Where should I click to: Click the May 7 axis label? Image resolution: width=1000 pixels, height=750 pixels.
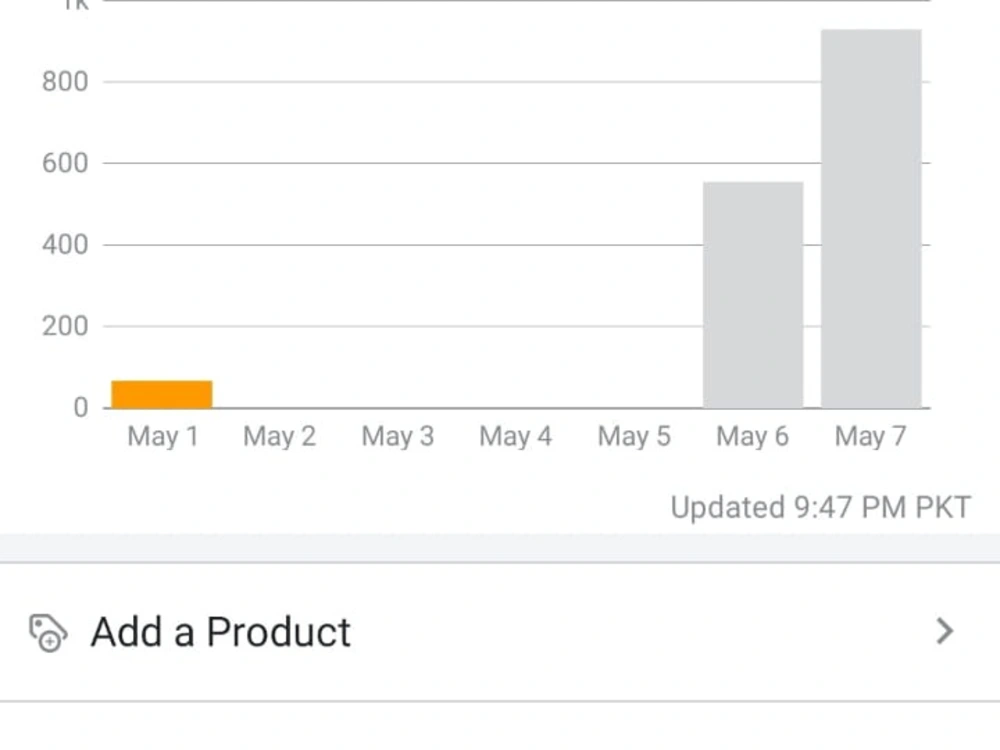pyautogui.click(x=871, y=437)
